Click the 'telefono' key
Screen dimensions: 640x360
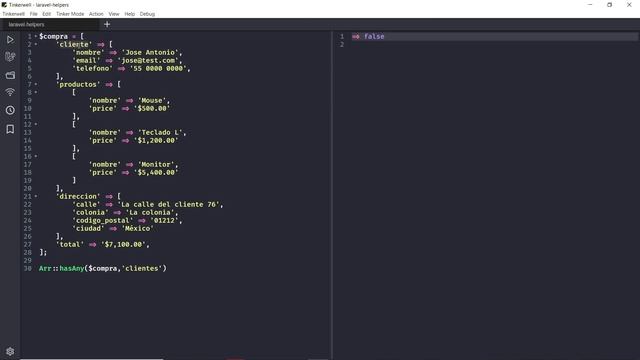[92, 68]
